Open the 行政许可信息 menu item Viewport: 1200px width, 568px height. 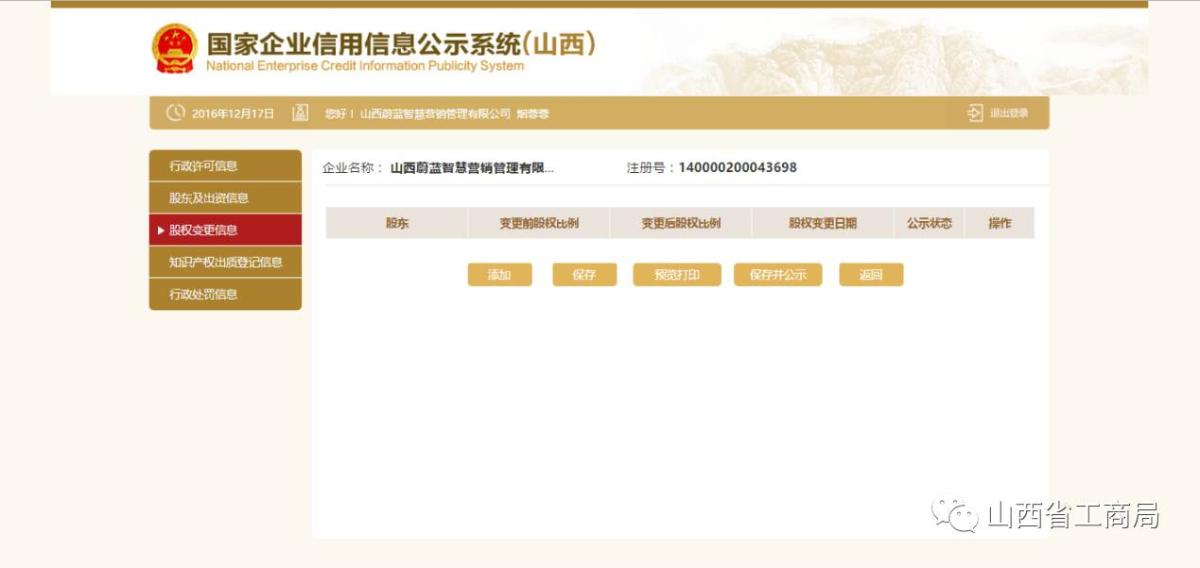tap(204, 166)
